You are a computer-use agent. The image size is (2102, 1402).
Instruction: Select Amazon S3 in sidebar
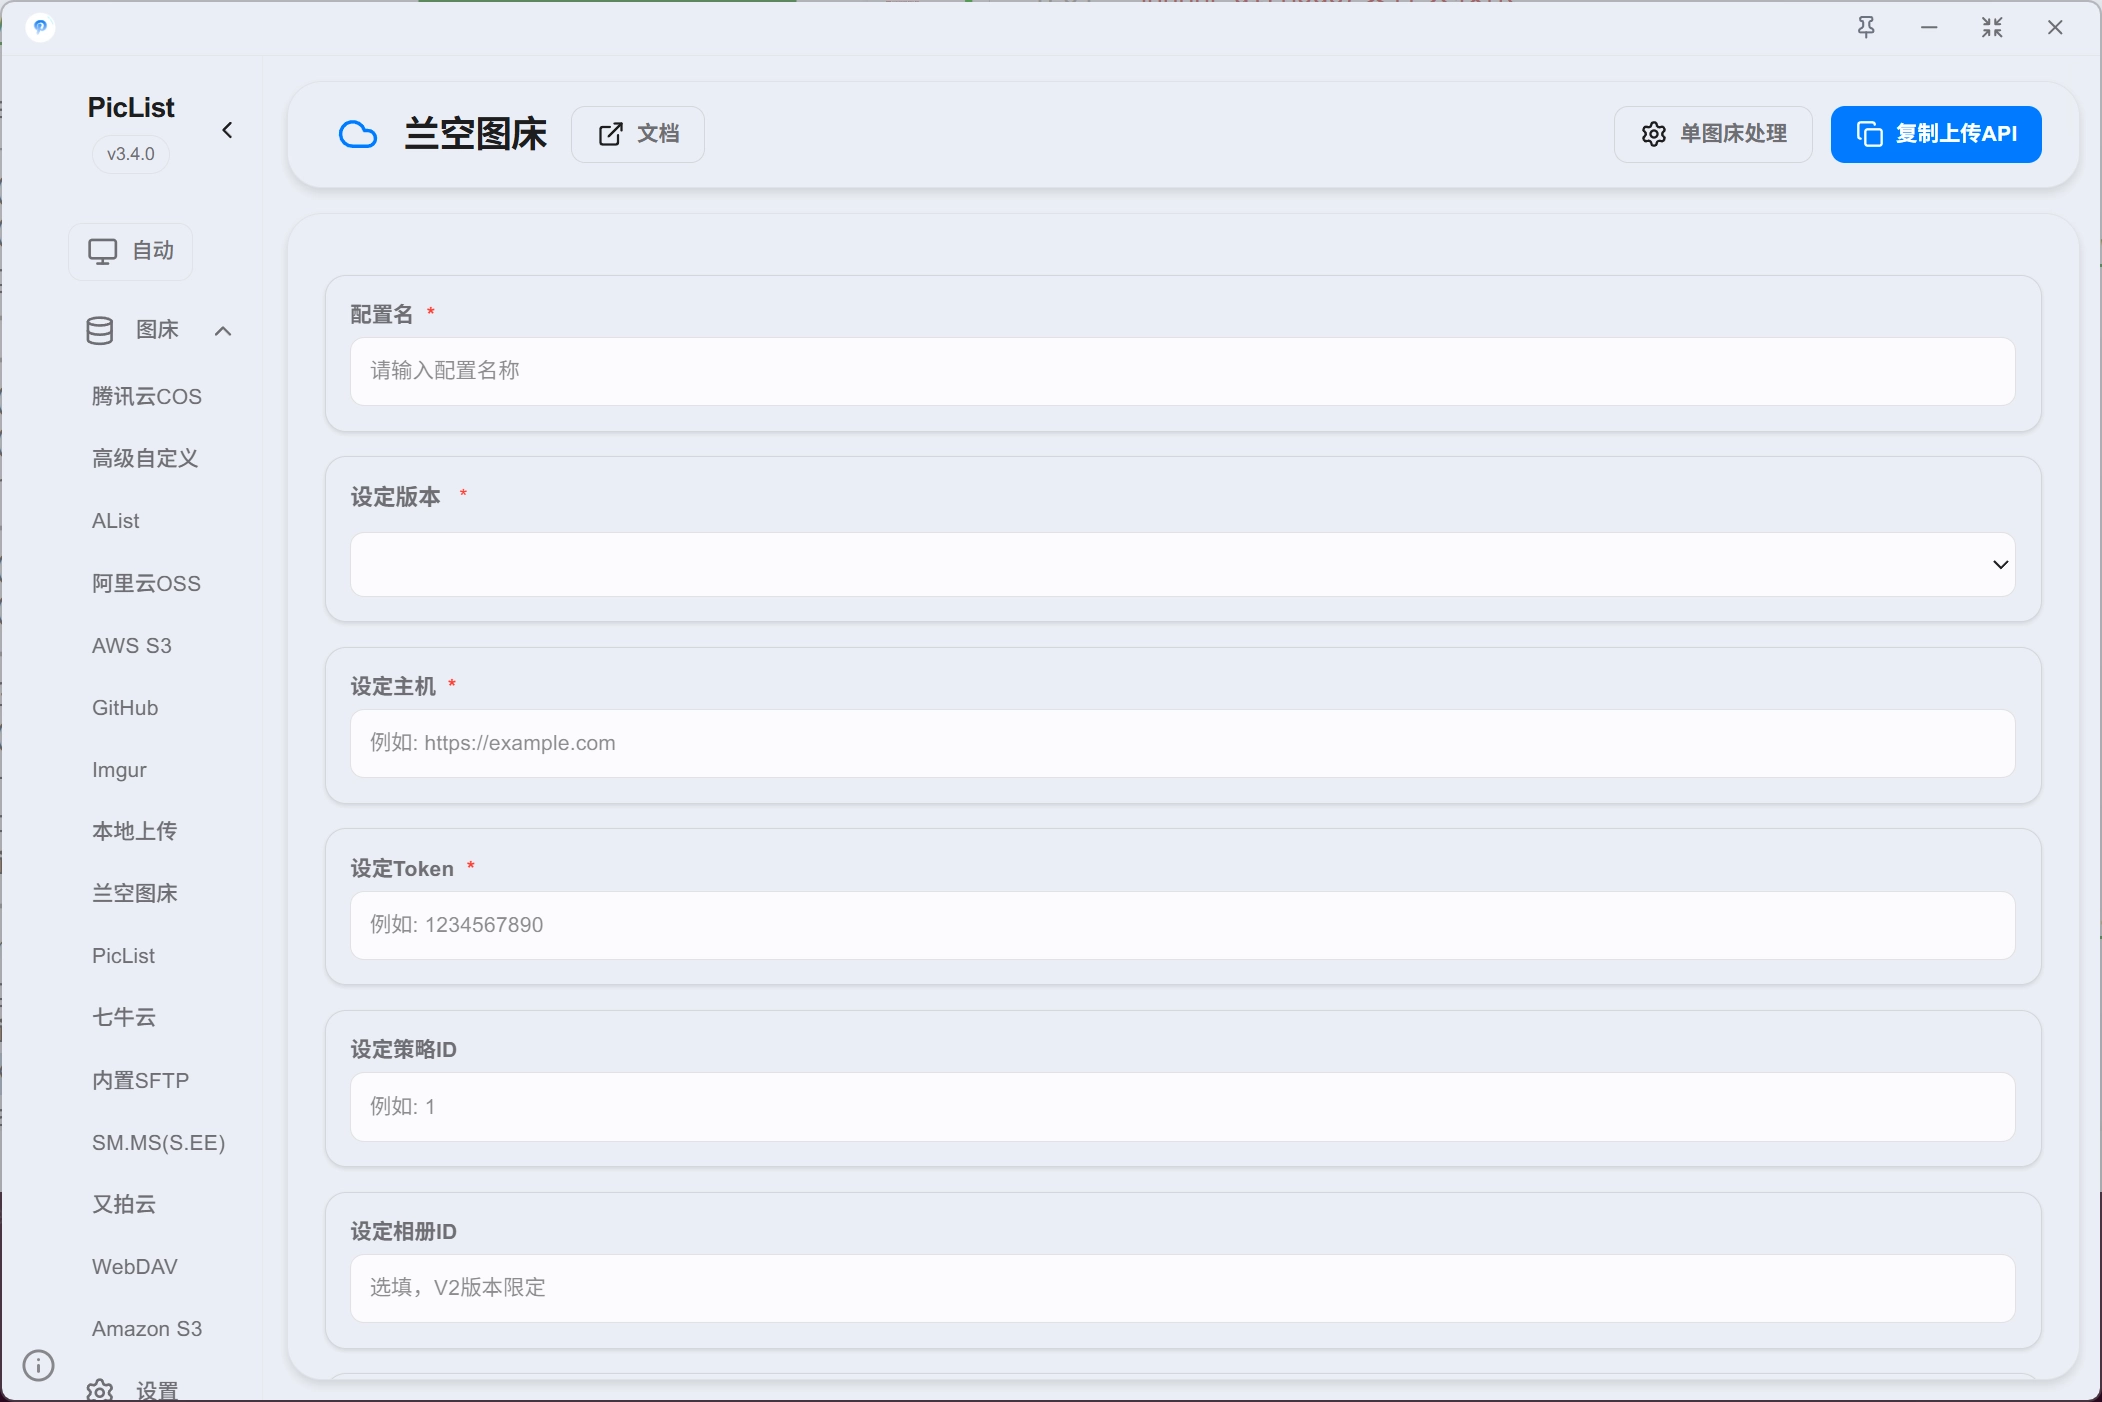[147, 1328]
